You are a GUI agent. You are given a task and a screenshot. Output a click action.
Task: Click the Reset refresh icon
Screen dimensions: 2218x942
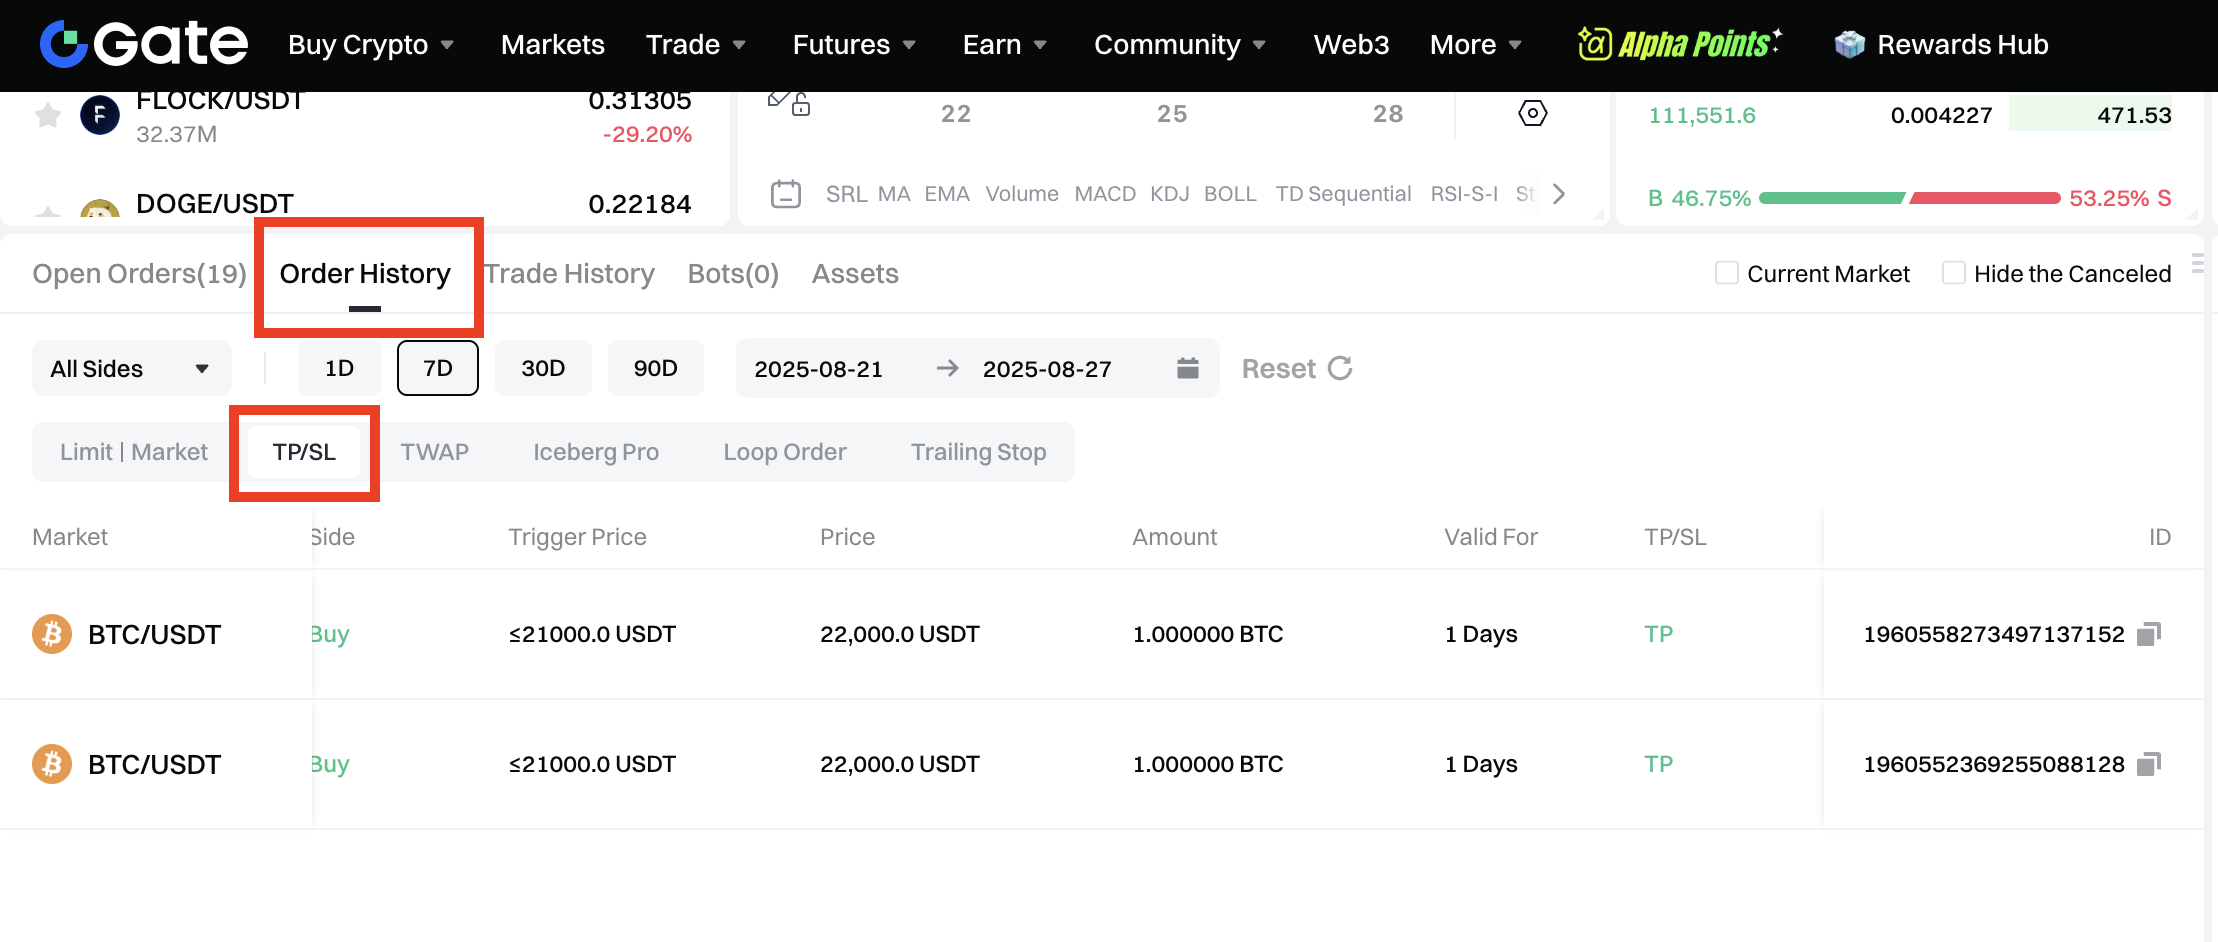pyautogui.click(x=1340, y=368)
